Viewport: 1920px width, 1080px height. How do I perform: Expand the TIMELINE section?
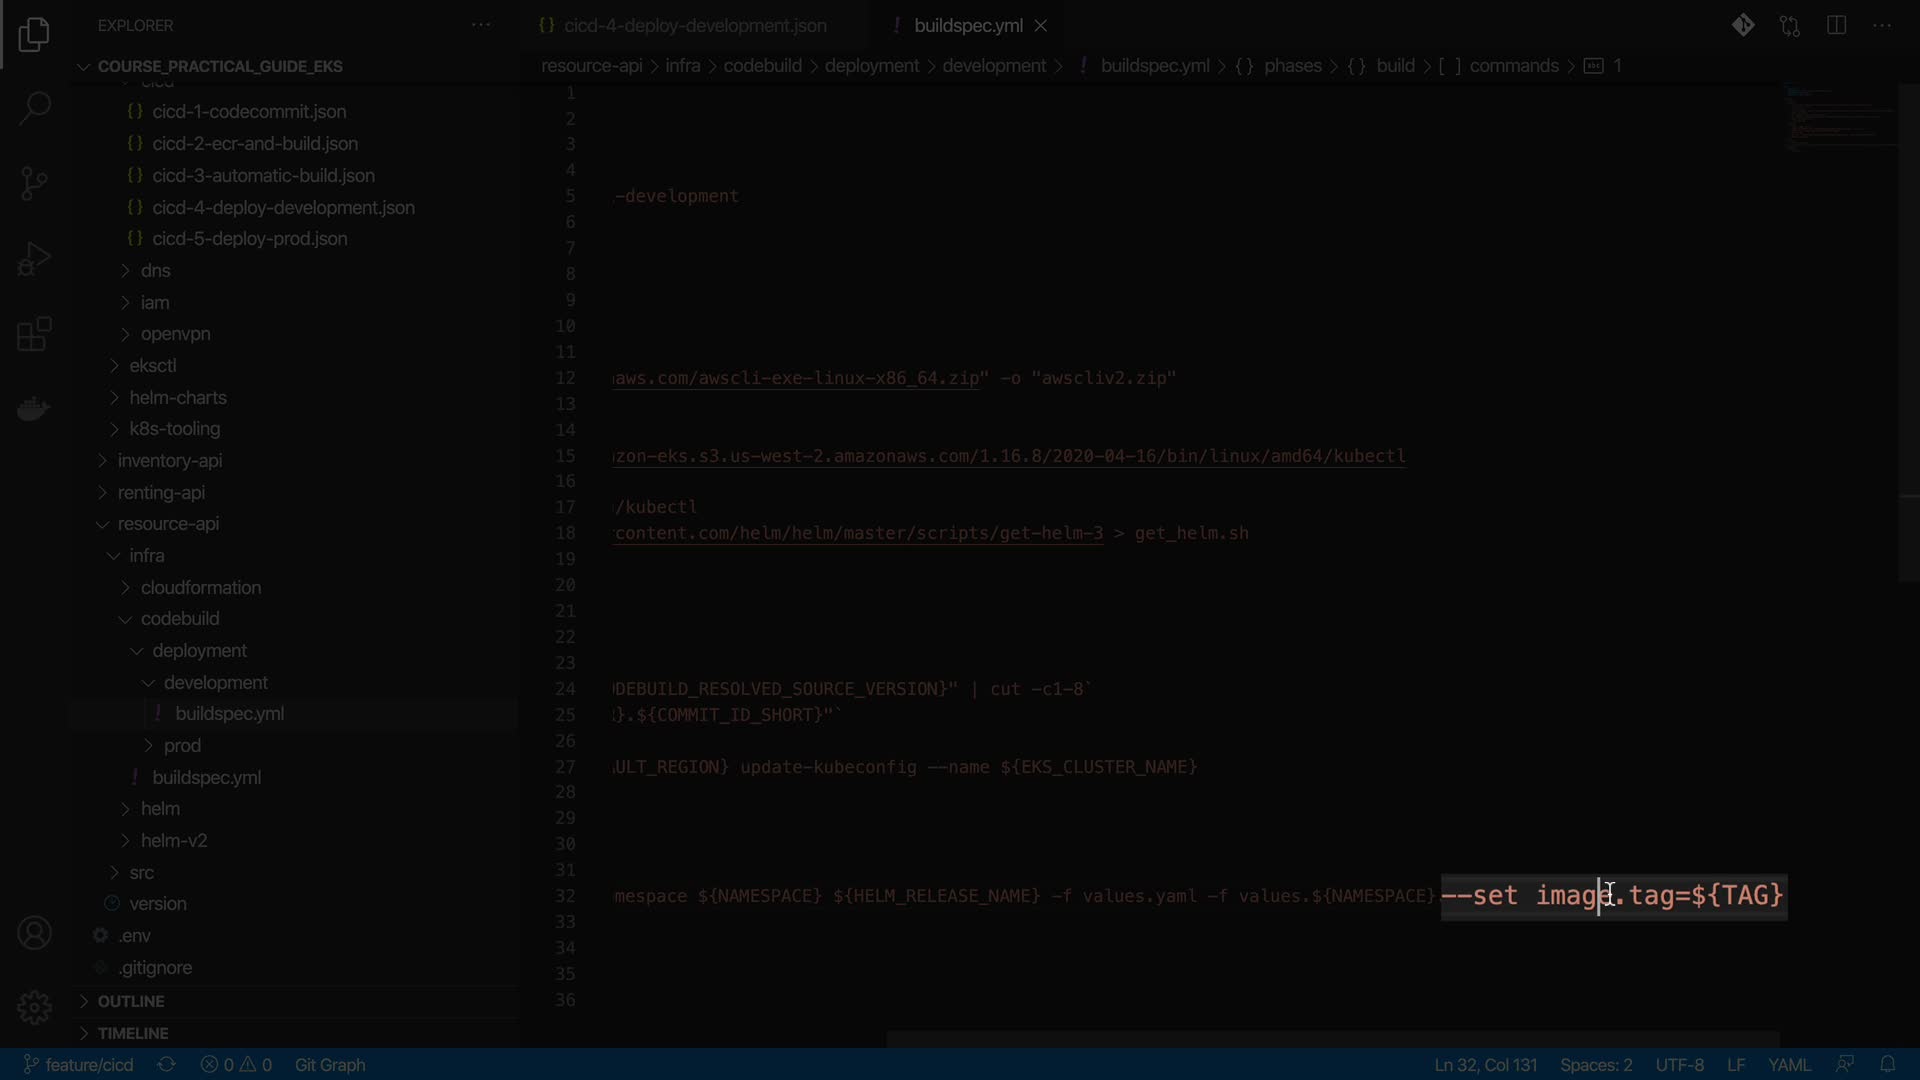click(132, 1033)
